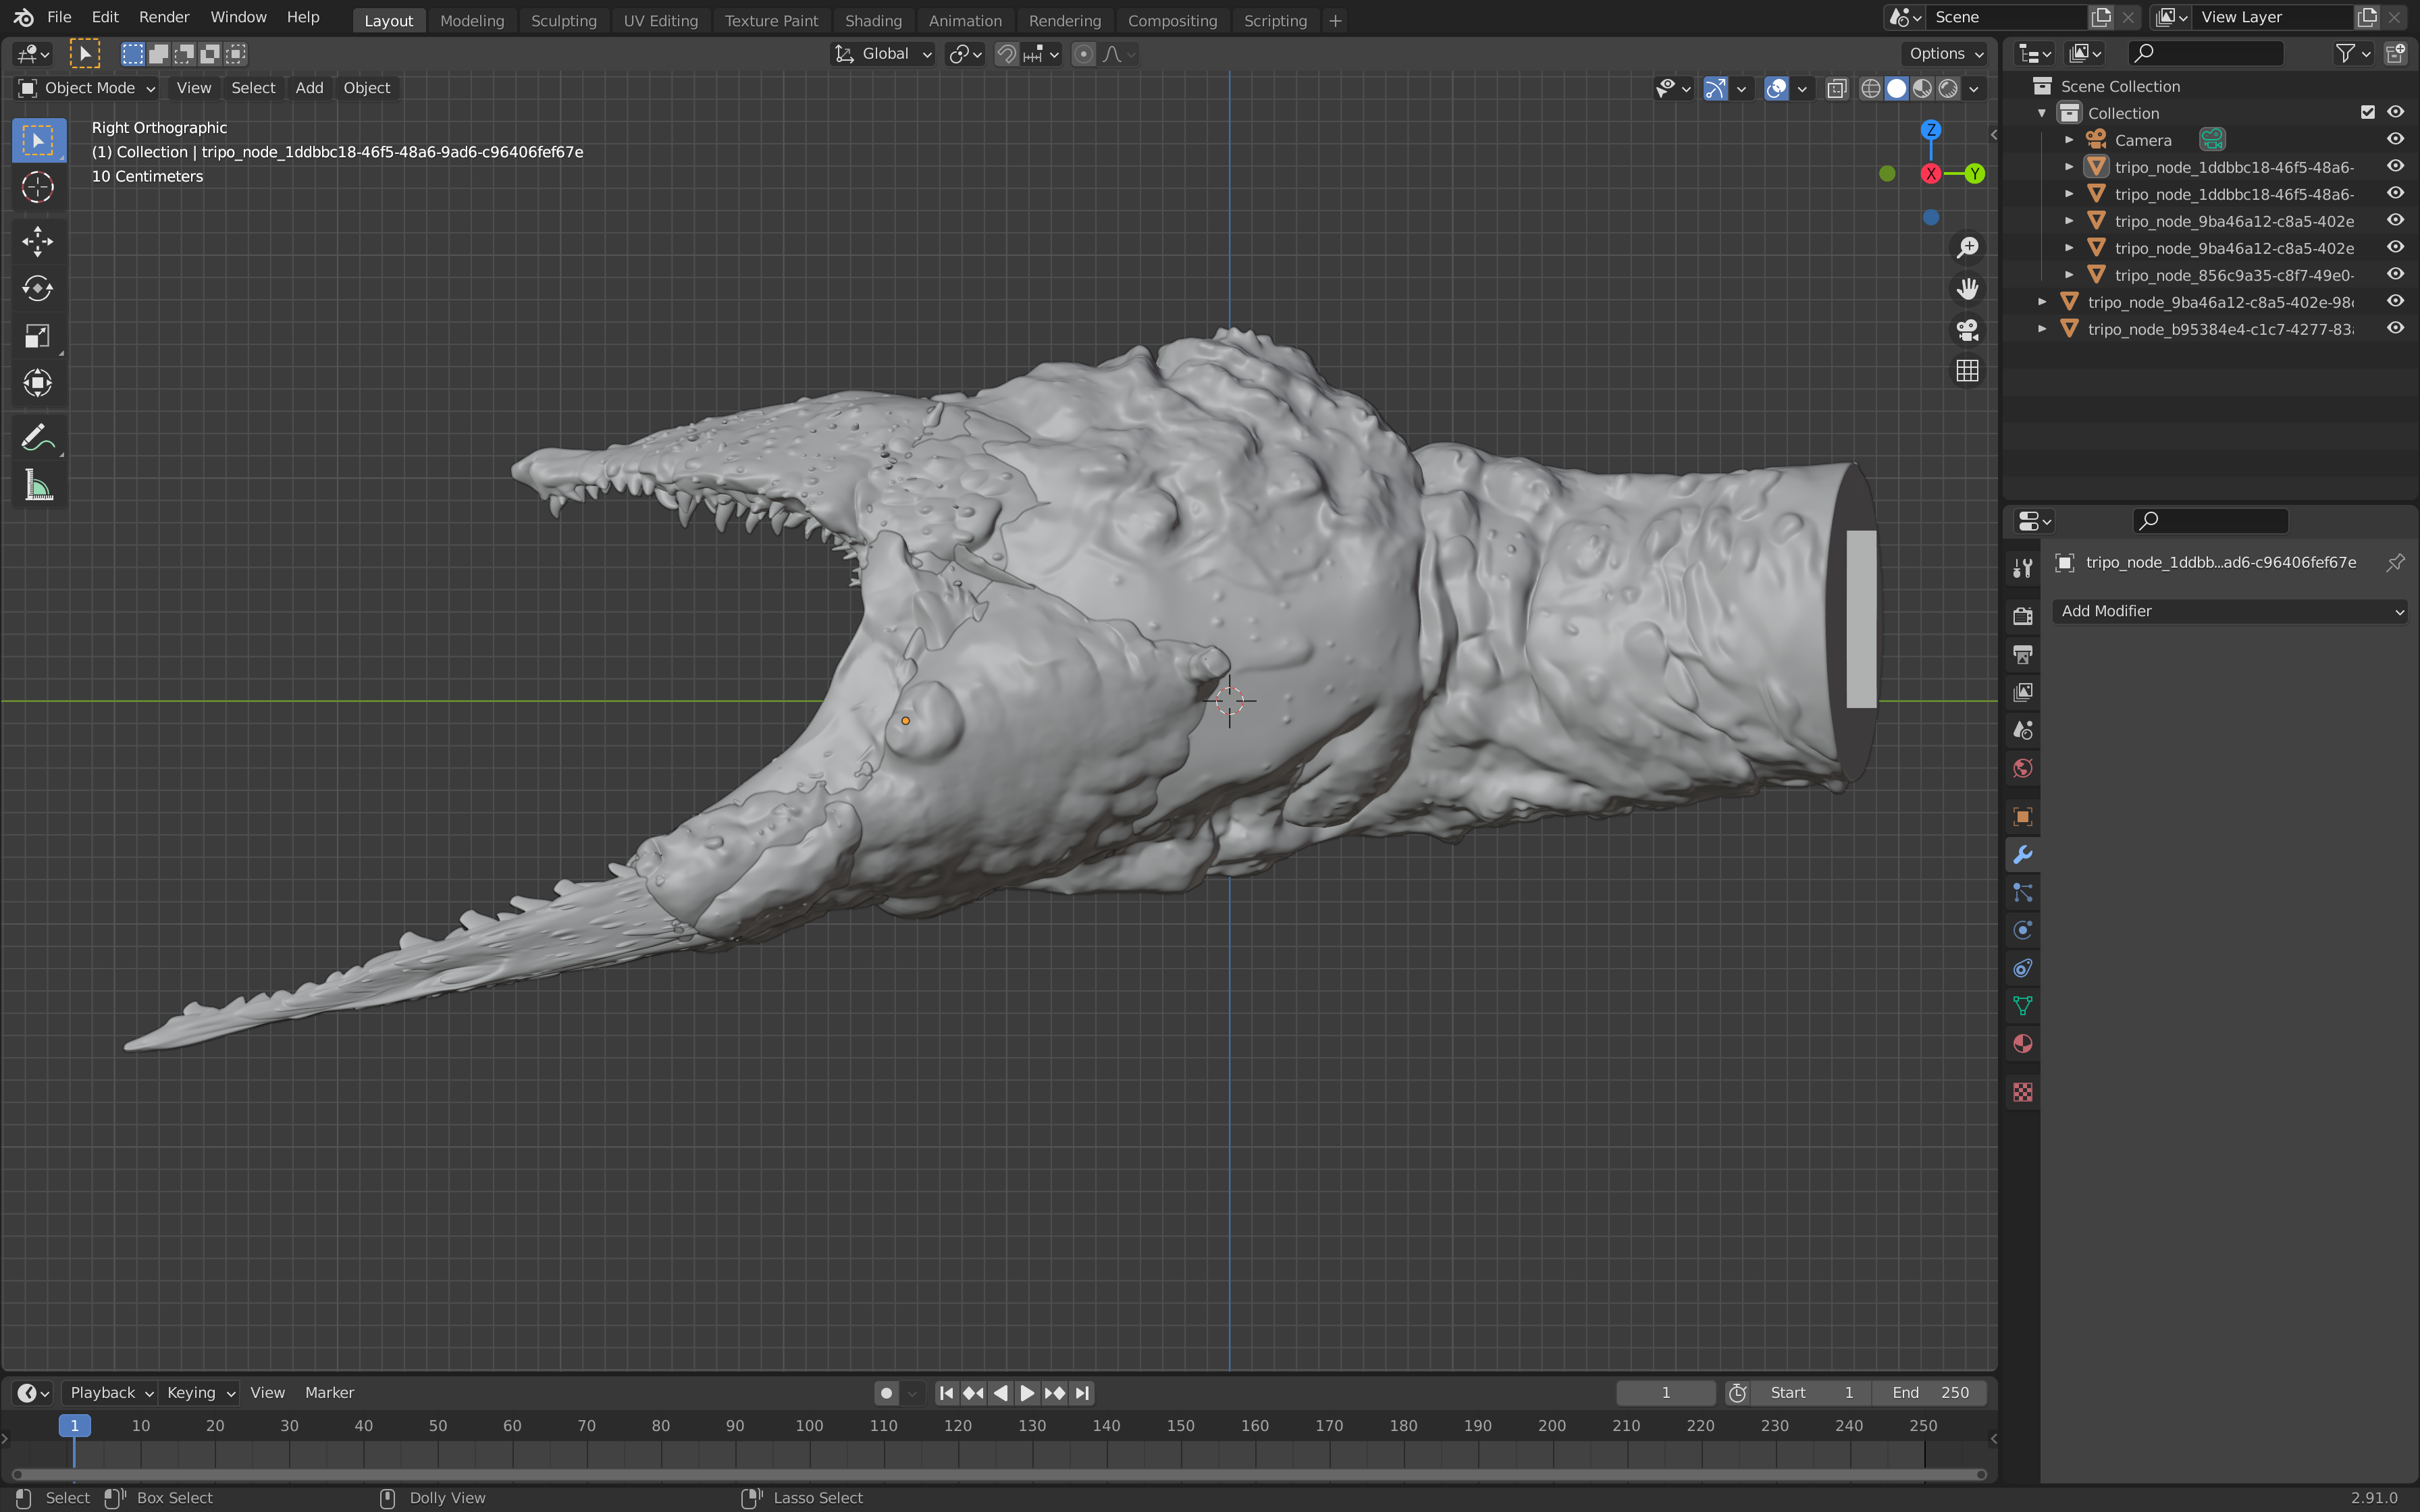Select the Move tool in the toolbar
The height and width of the screenshot is (1512, 2420).
coord(37,241)
